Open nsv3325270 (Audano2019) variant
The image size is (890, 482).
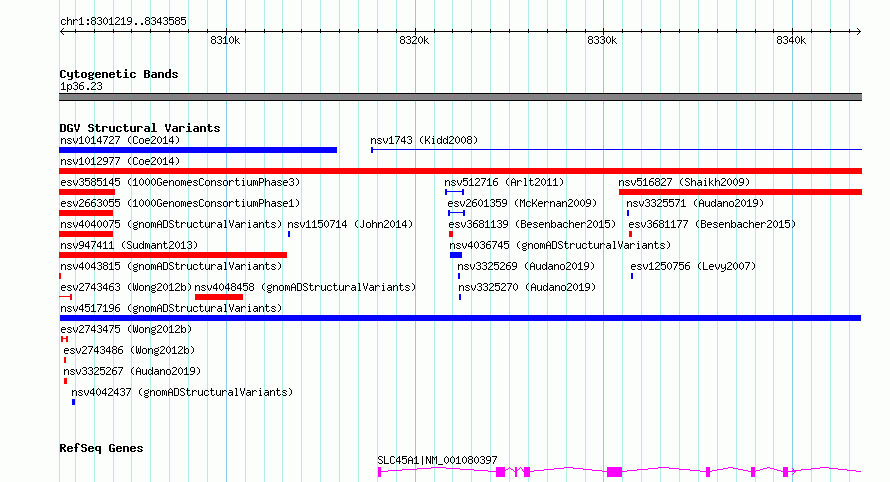point(527,287)
